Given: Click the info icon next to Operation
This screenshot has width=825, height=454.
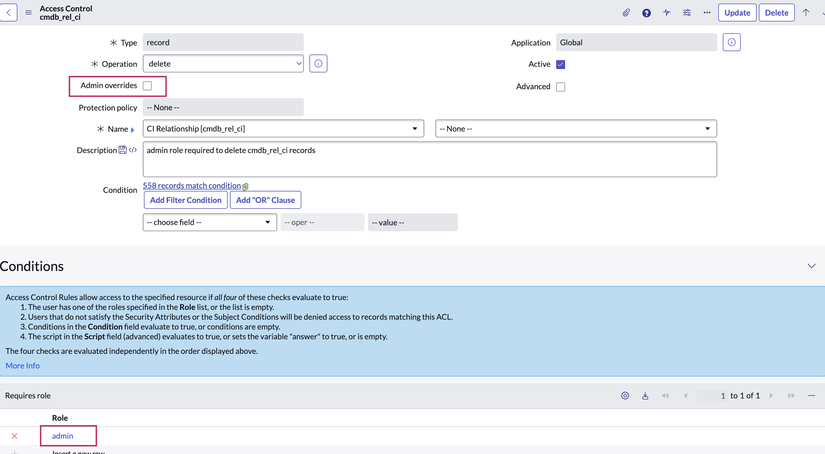Looking at the screenshot, I should pyautogui.click(x=318, y=64).
